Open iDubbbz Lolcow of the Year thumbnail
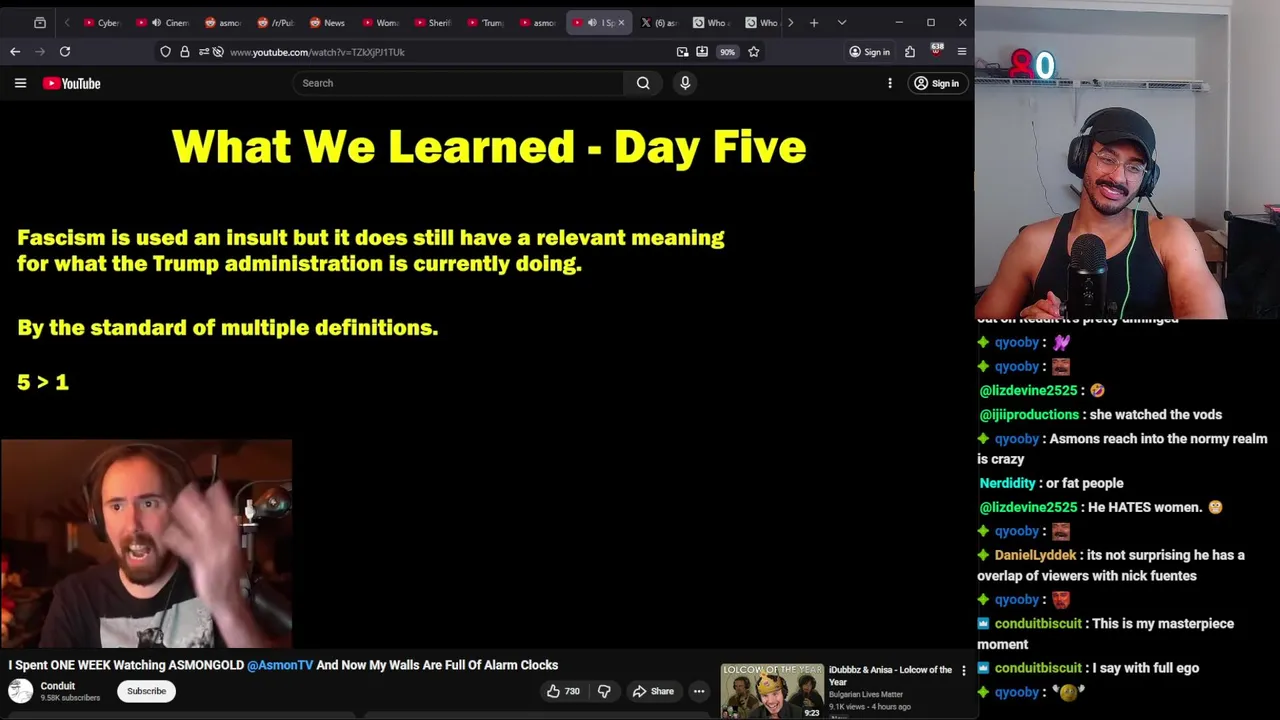Screen dimensions: 1280x720 772,691
